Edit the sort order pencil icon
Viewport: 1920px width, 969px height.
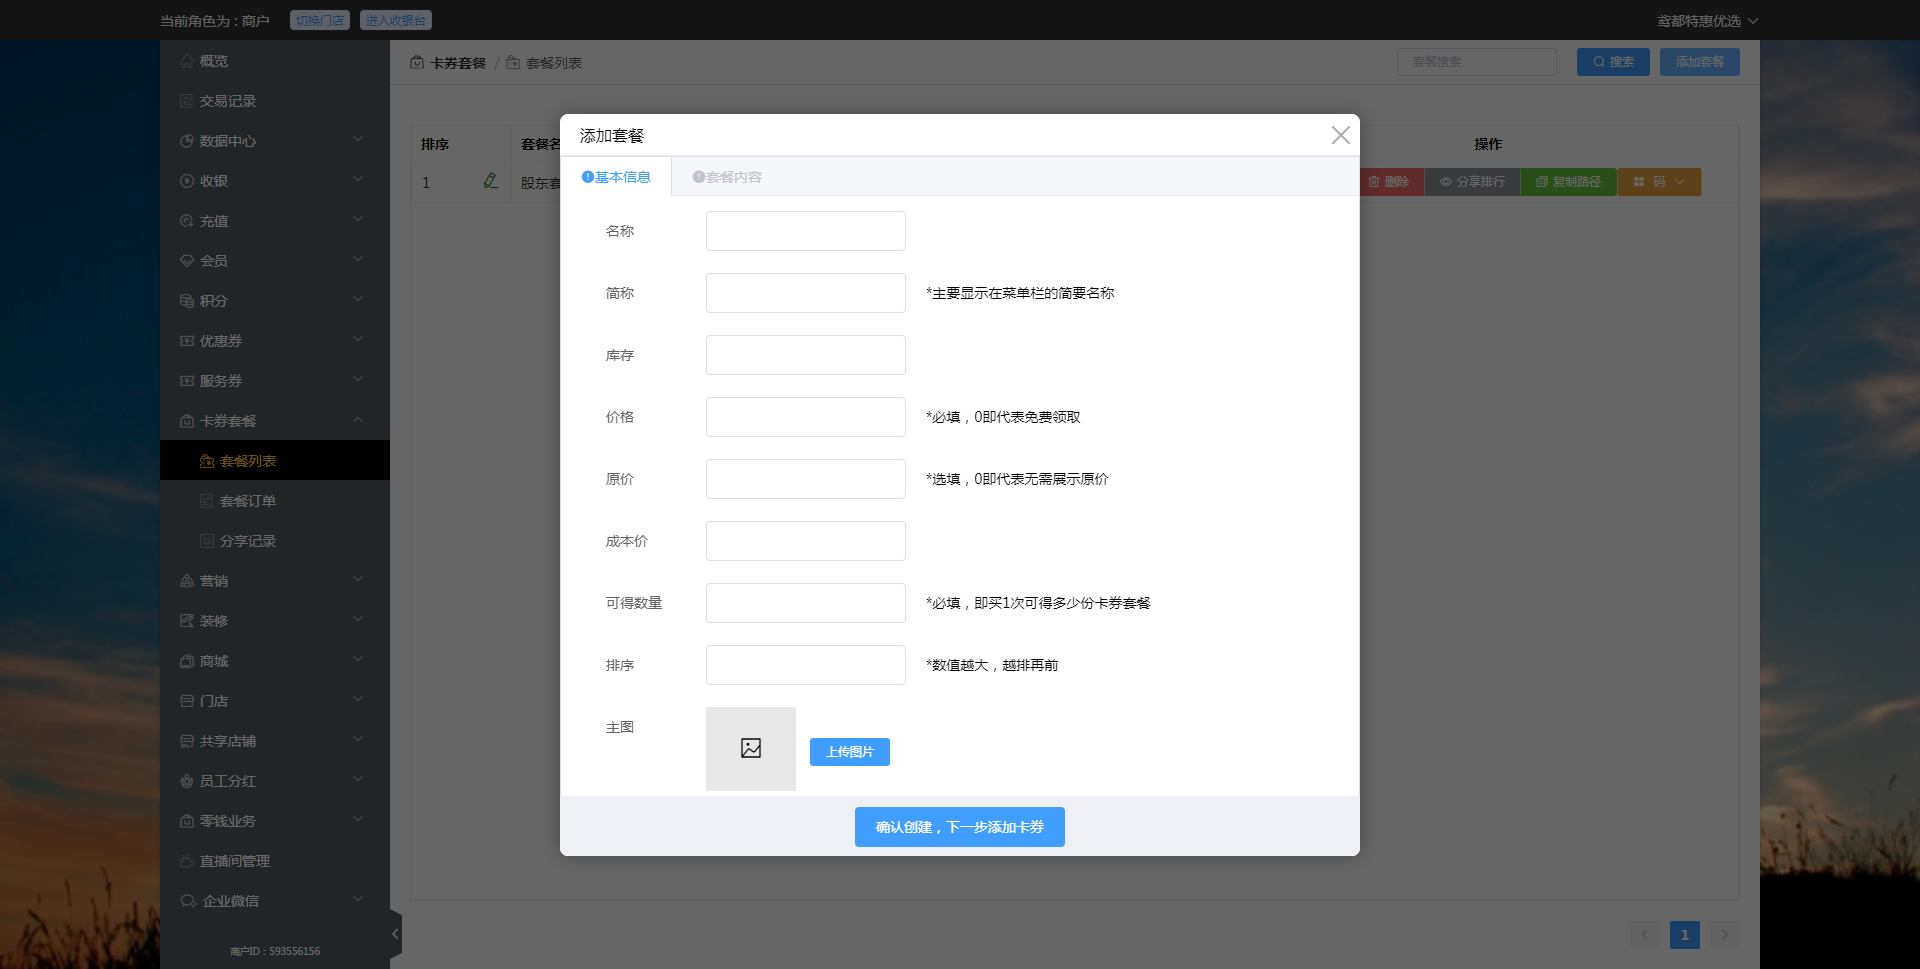click(490, 181)
